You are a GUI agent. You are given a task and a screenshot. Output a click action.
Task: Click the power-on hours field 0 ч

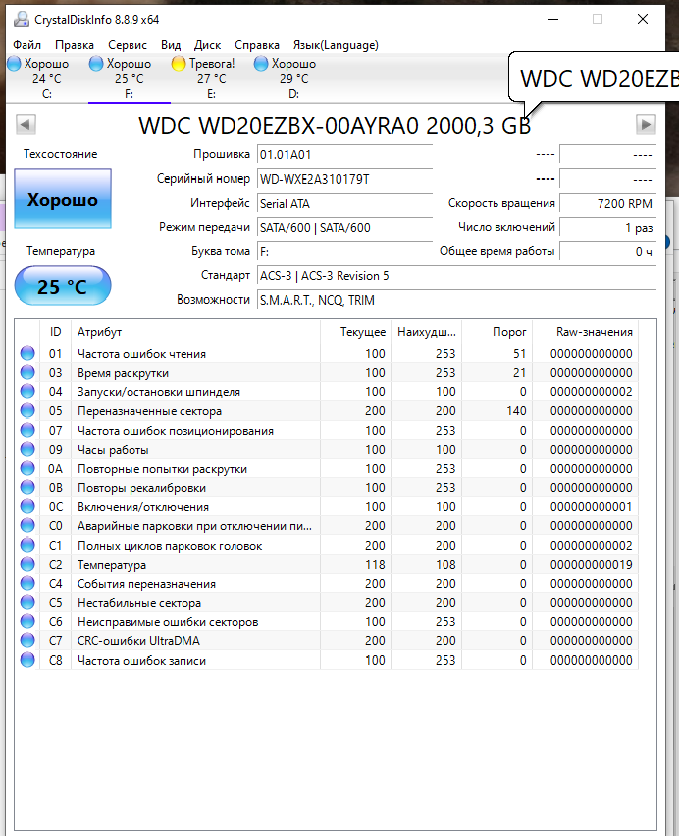pos(608,252)
